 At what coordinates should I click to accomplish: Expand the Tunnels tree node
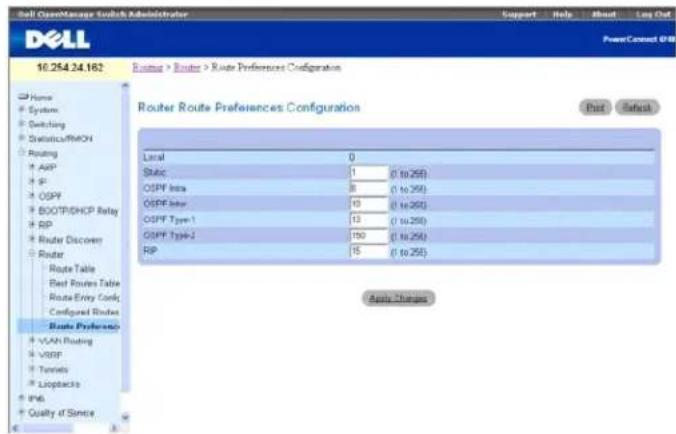31,369
